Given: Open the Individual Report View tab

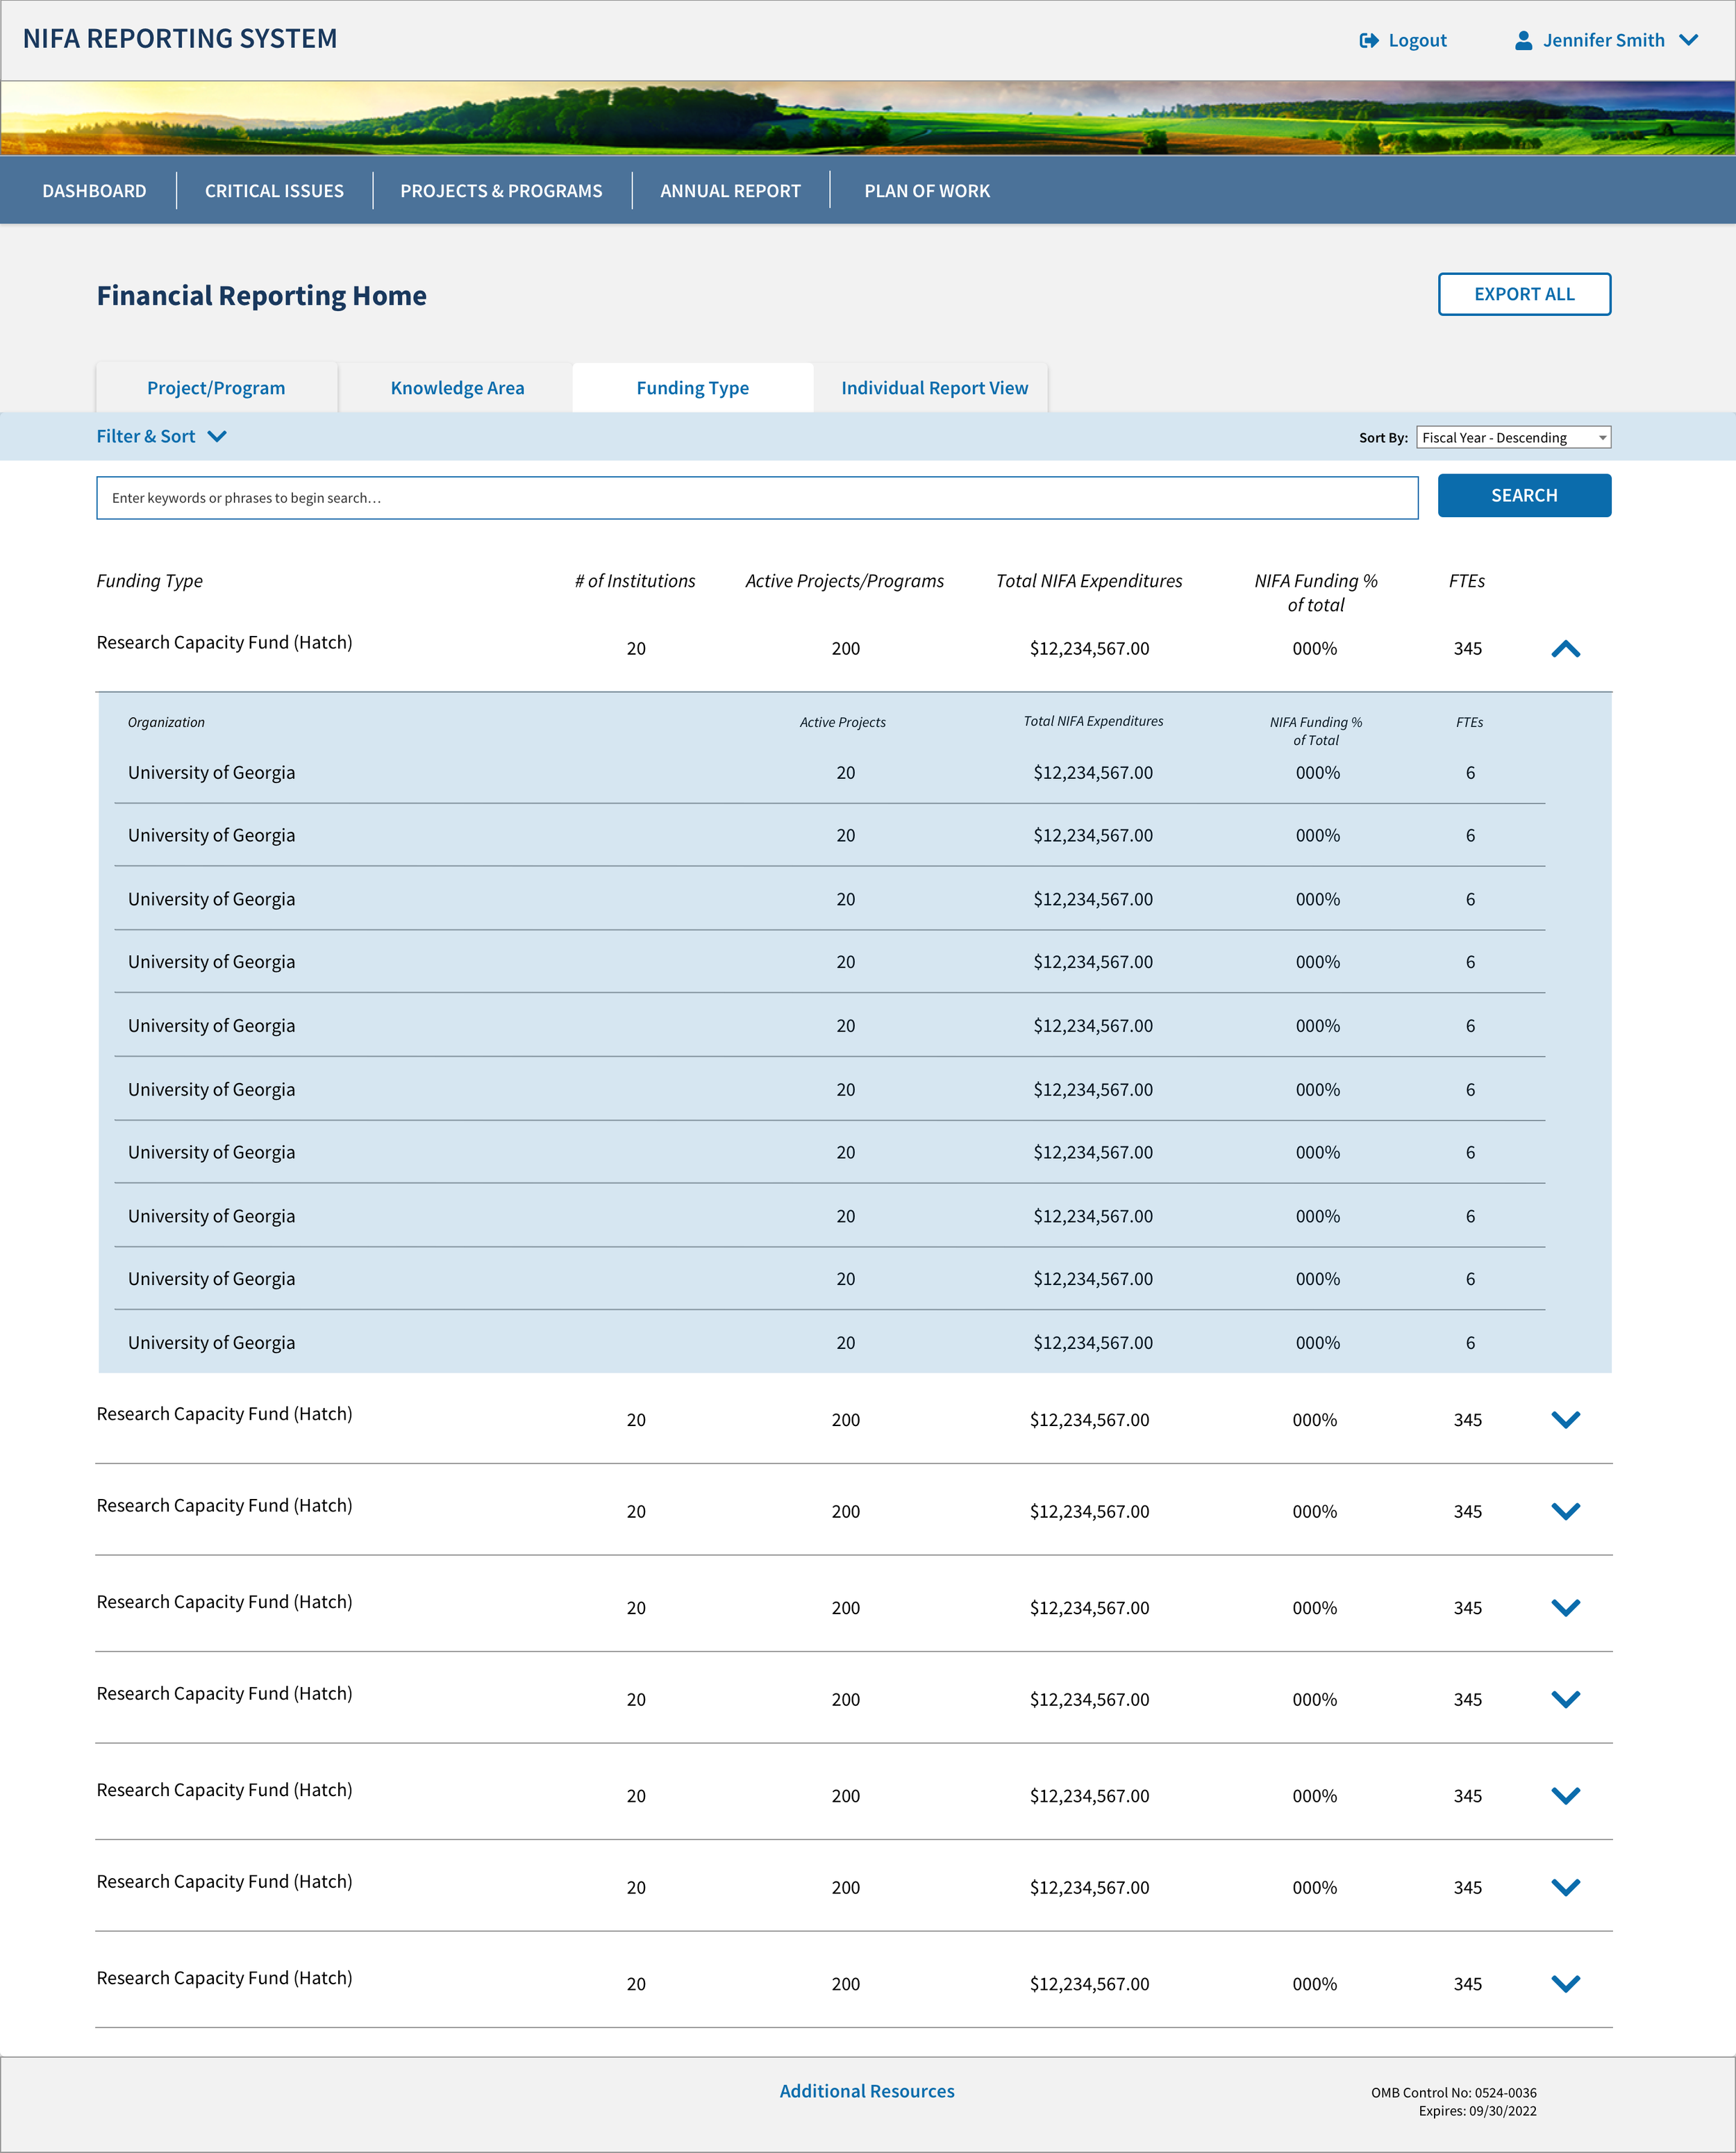Looking at the screenshot, I should point(934,388).
